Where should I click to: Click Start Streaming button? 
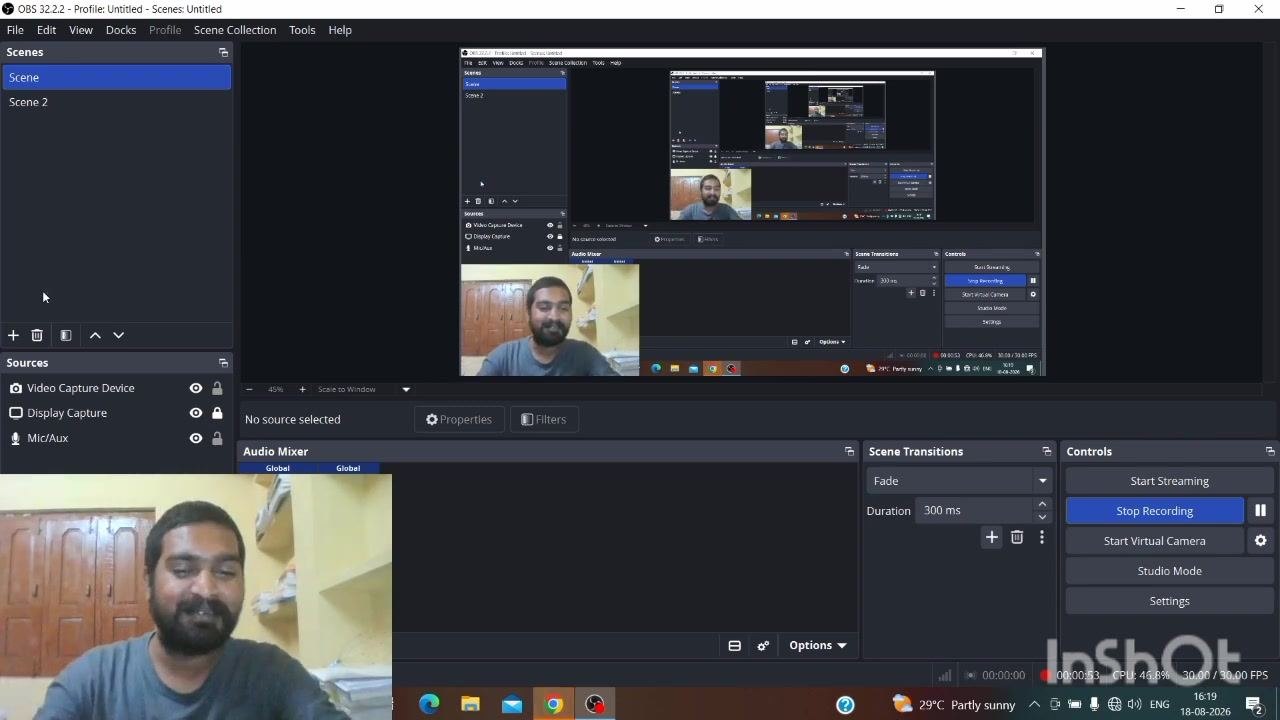(1169, 481)
